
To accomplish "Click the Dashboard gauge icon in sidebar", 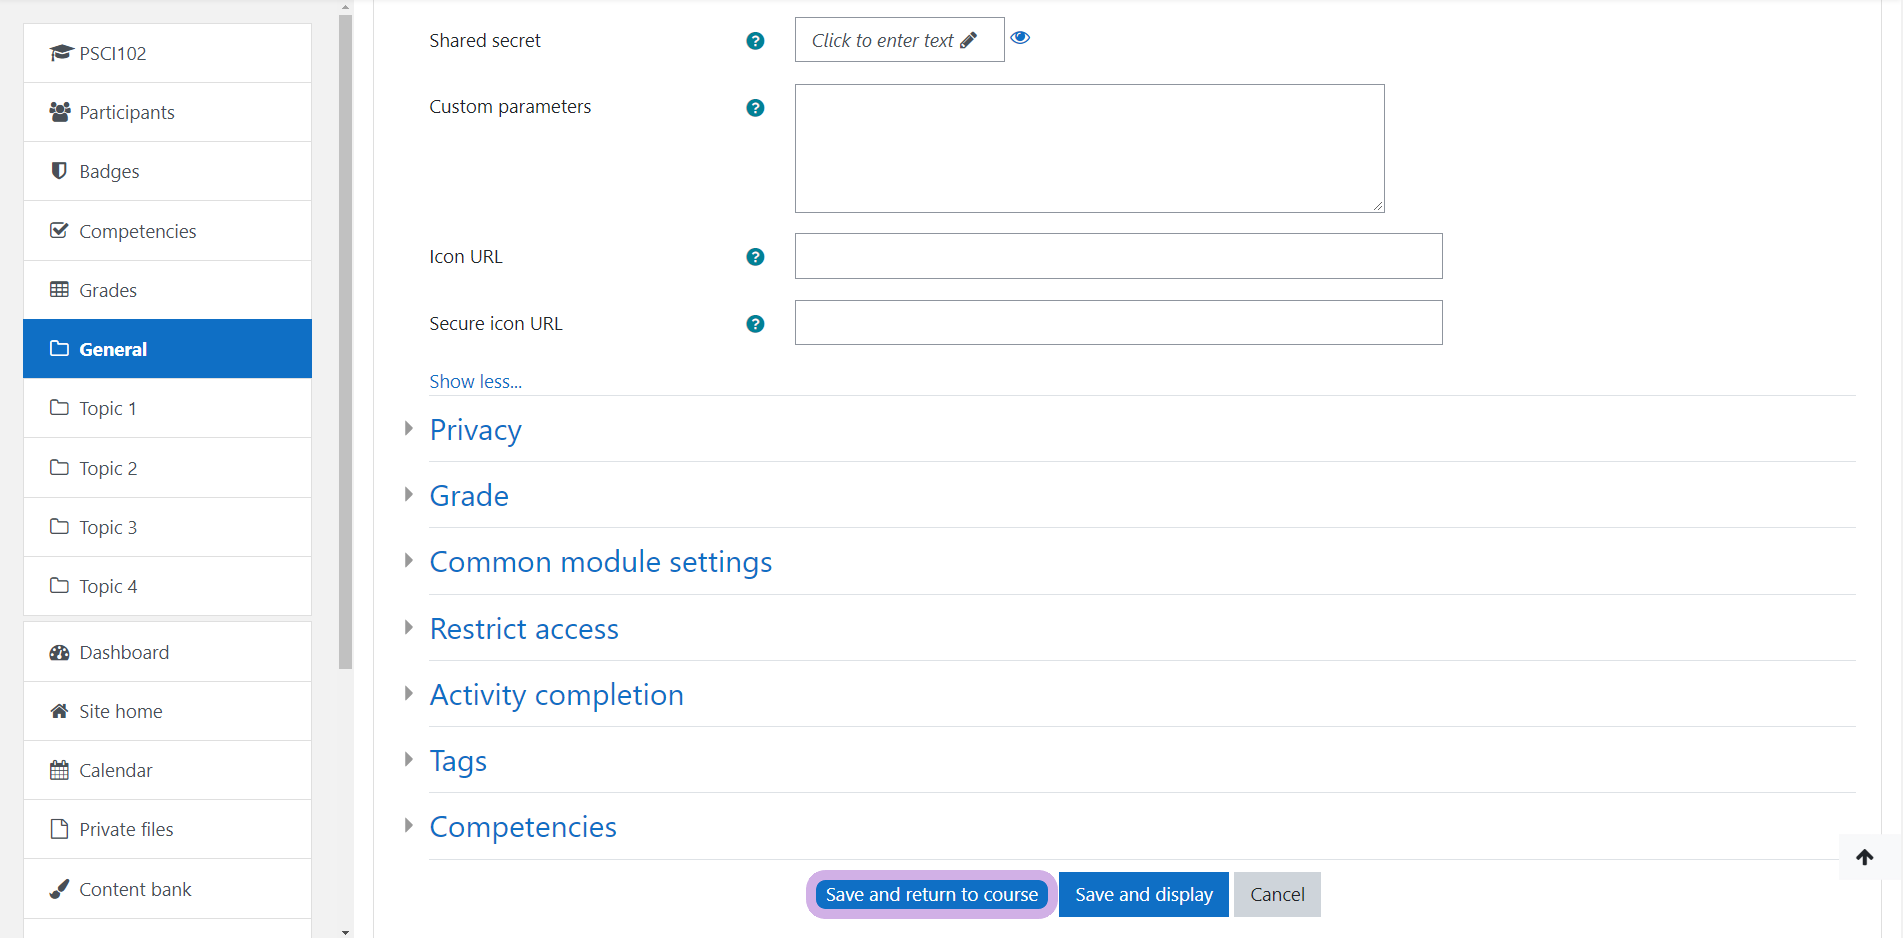I will (x=59, y=653).
